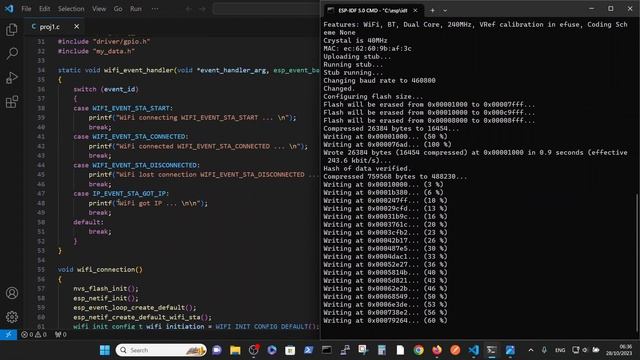
Task: Click the VS Code logo icon
Action: click(9, 9)
